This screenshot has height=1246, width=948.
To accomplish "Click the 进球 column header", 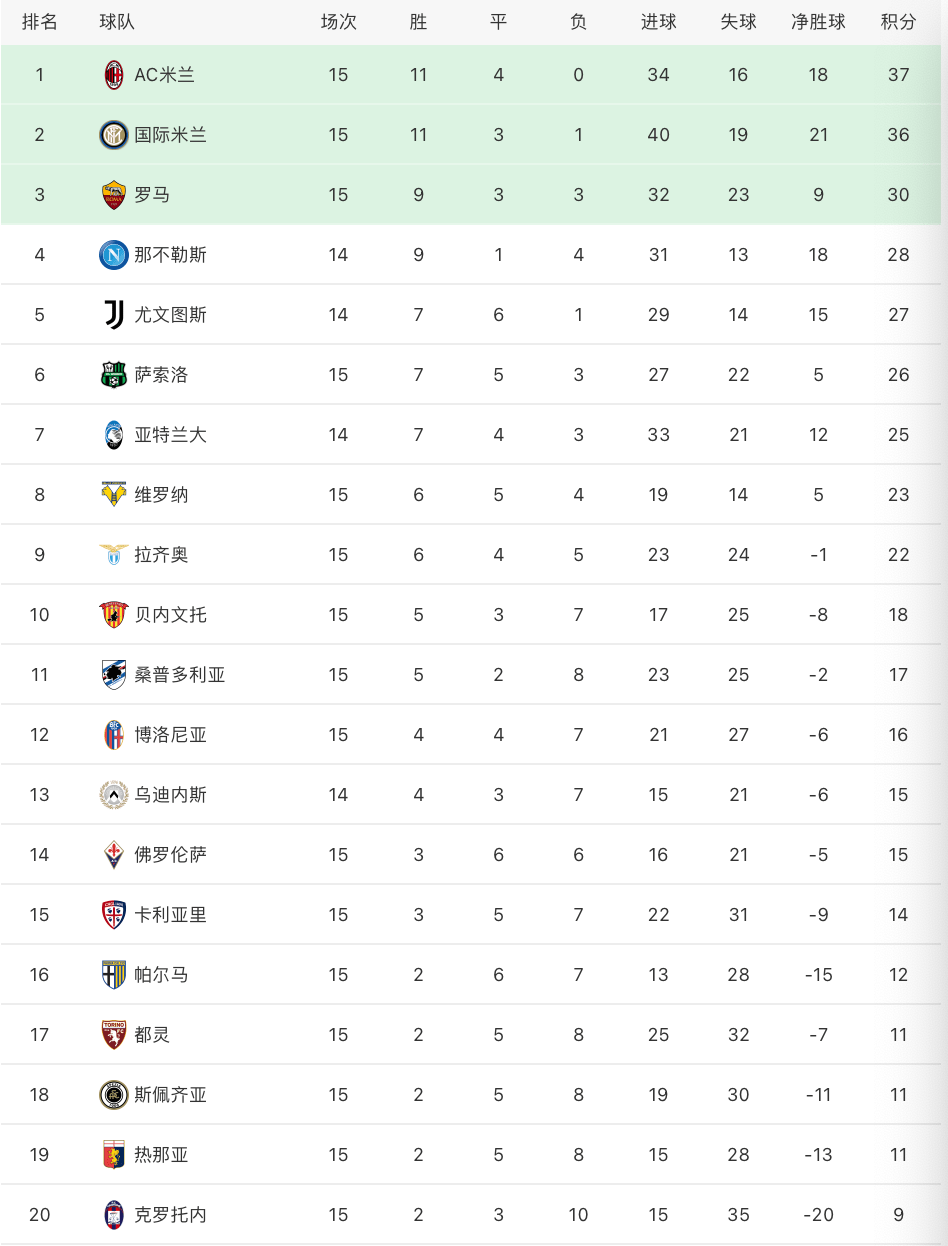I will click(x=658, y=22).
